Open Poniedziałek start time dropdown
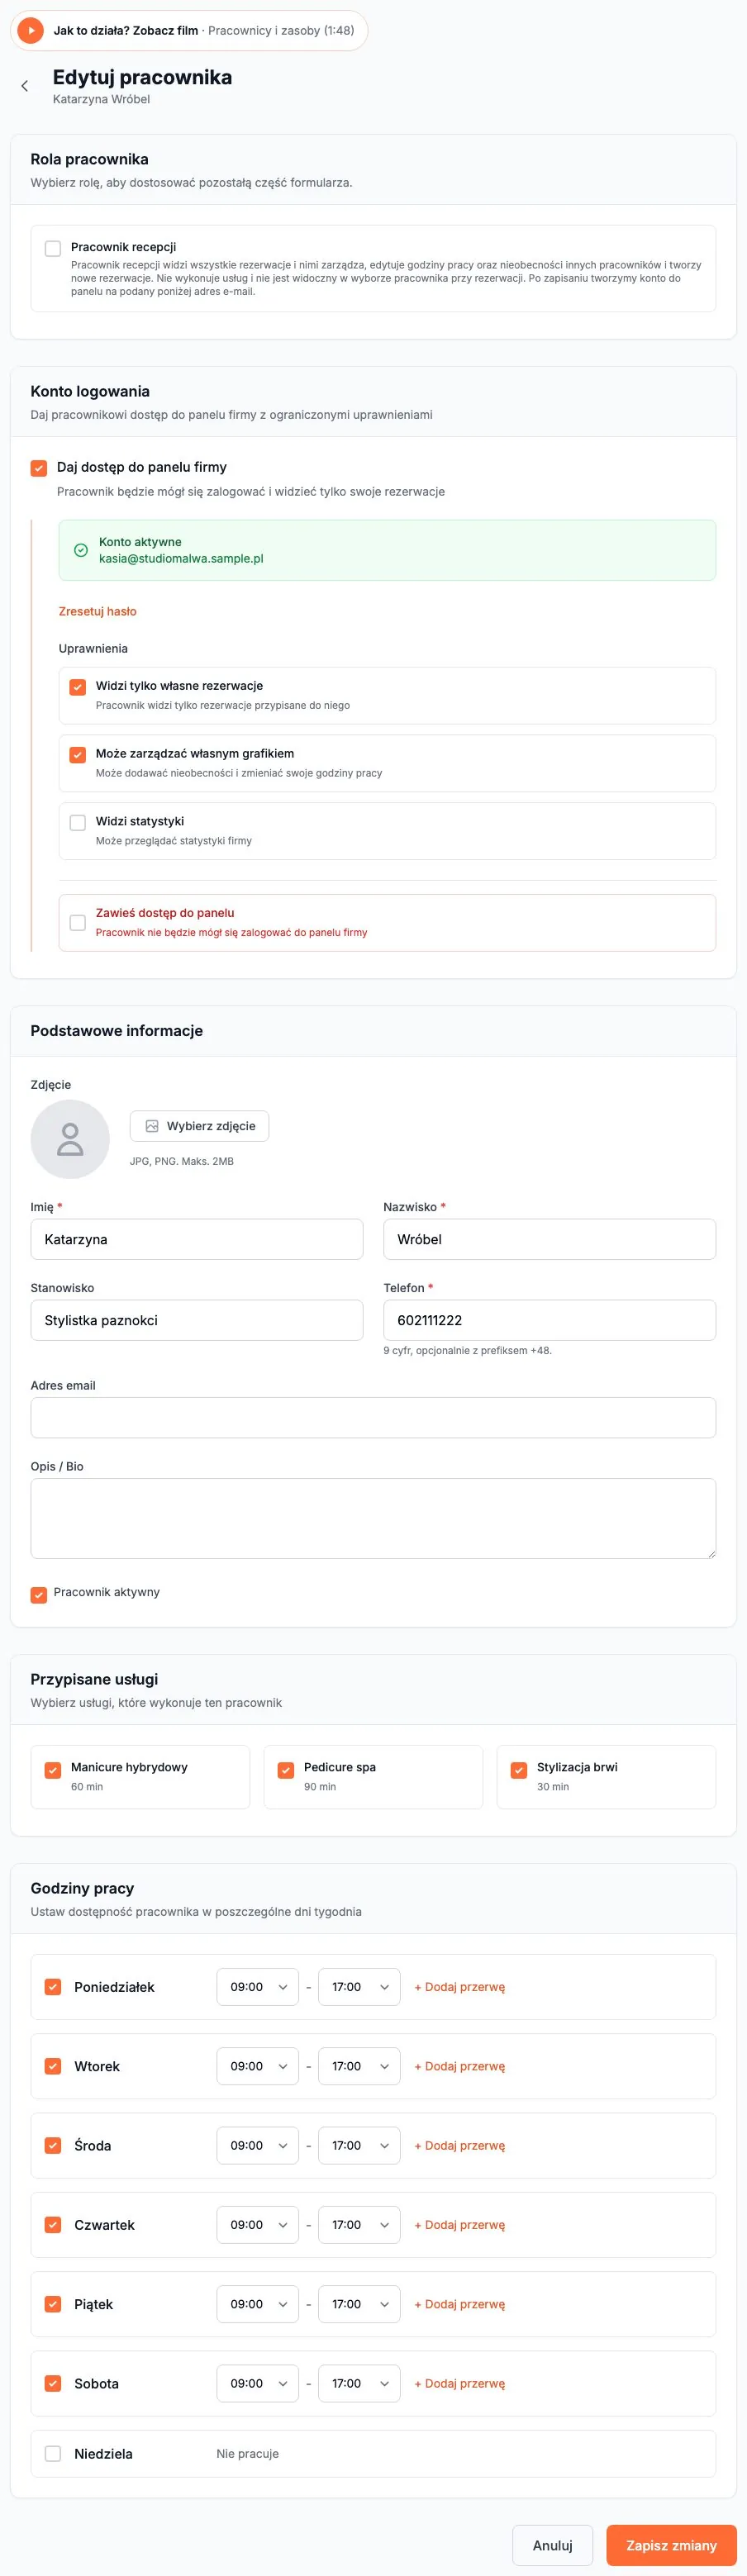This screenshot has width=747, height=2576. (x=258, y=1987)
